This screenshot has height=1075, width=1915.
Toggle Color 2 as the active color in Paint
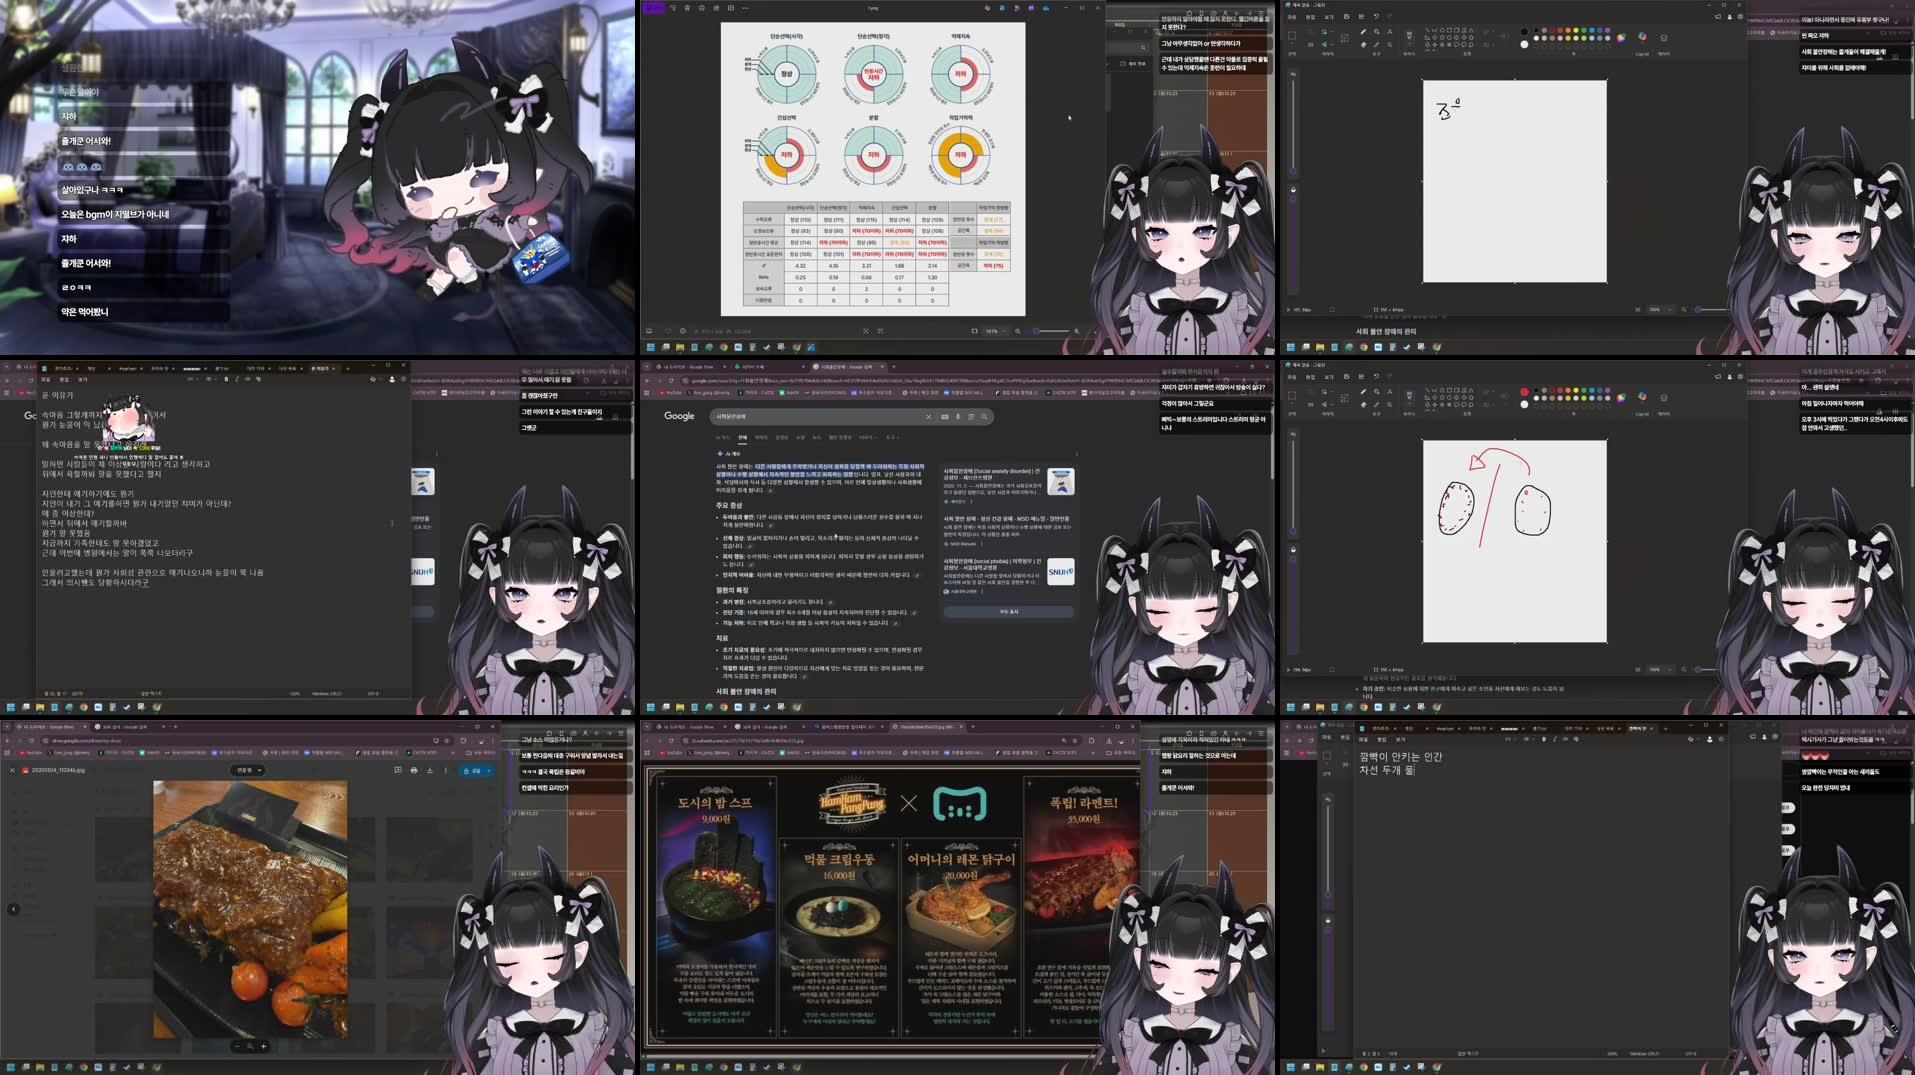click(1524, 44)
